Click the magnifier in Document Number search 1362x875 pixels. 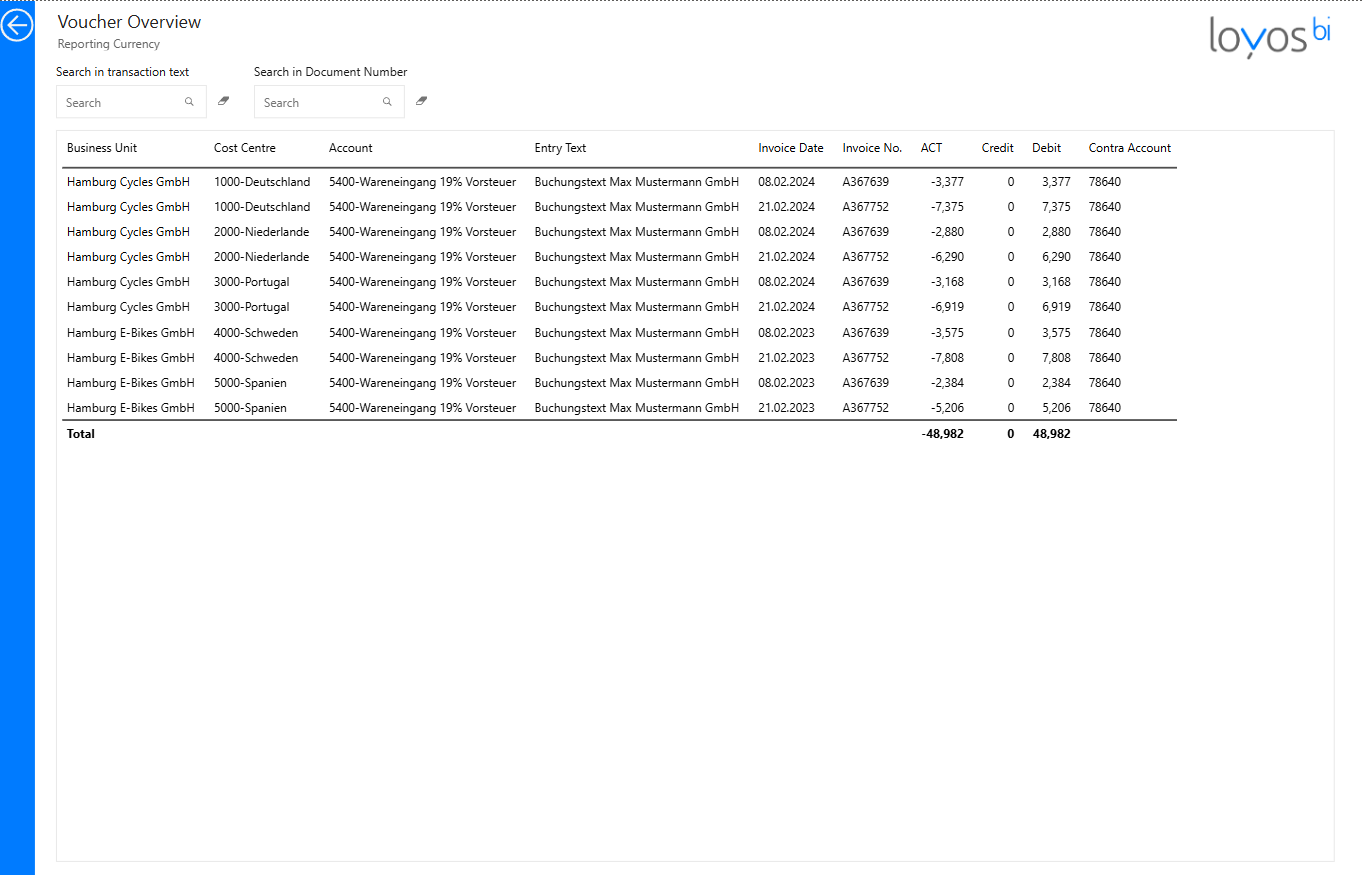[387, 102]
